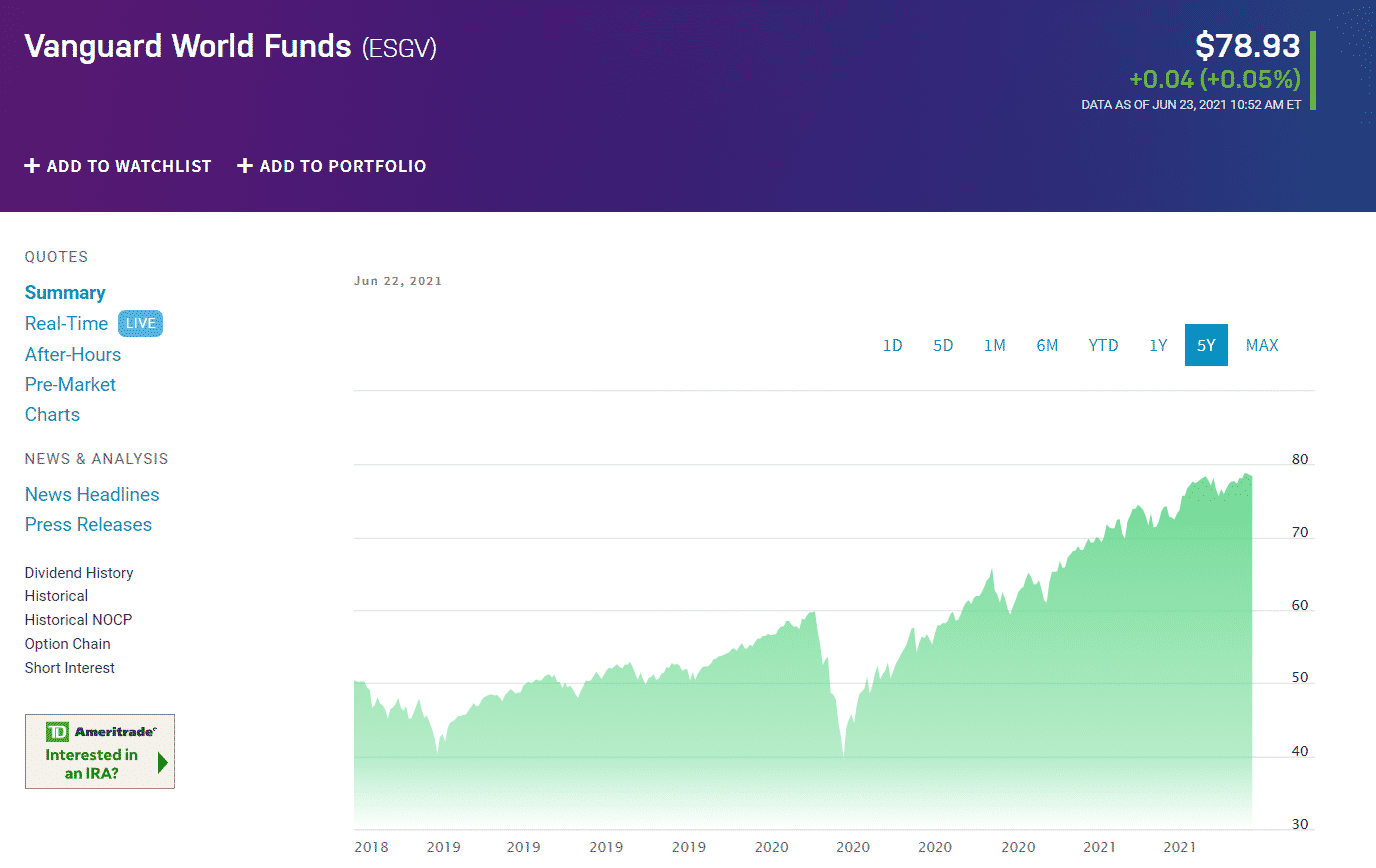Click the Interested in an IRA ad
1376x868 pixels.
[x=100, y=751]
